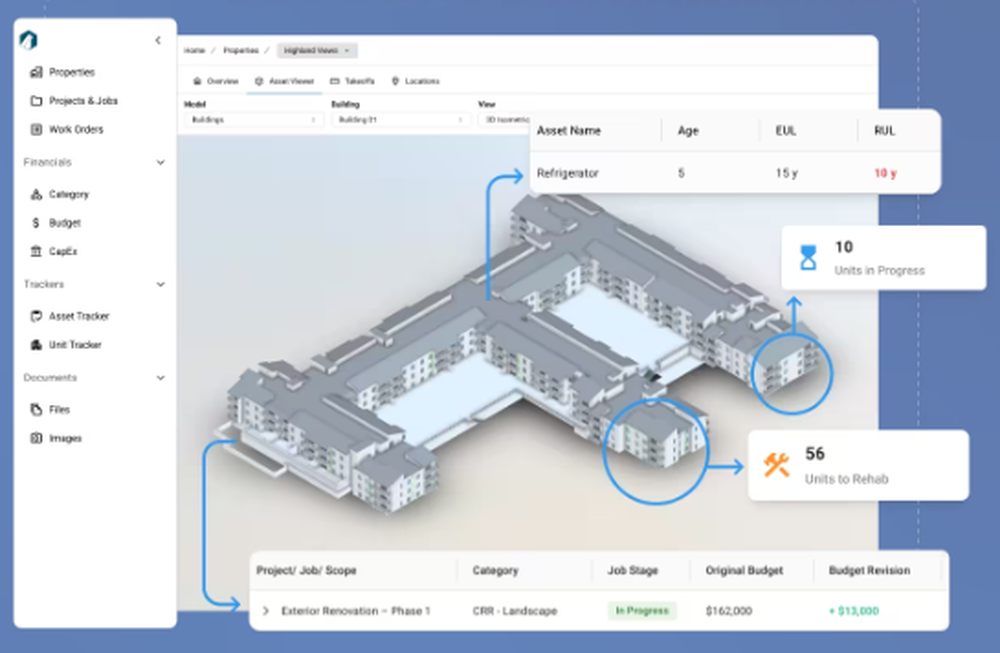Switch to the Overview tab
The image size is (1000, 653).
pyautogui.click(x=216, y=81)
